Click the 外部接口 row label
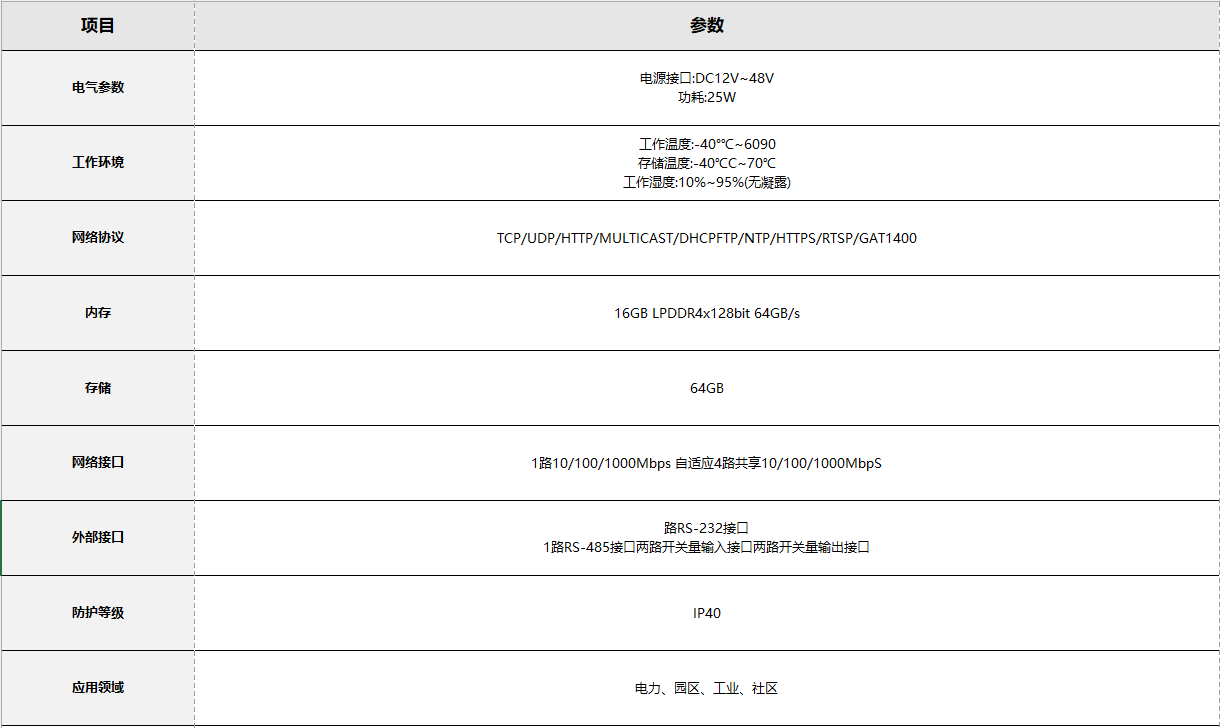This screenshot has width=1220, height=728. [98, 538]
